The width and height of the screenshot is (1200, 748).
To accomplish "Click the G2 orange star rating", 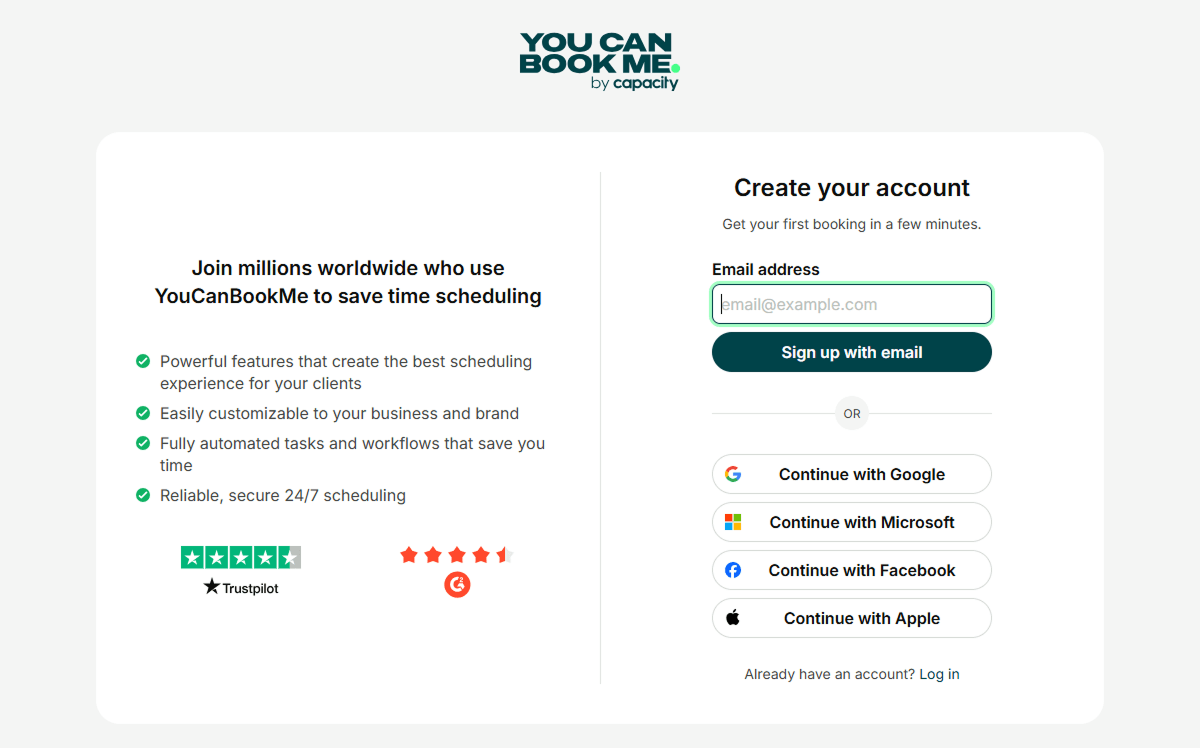I will coord(456,555).
